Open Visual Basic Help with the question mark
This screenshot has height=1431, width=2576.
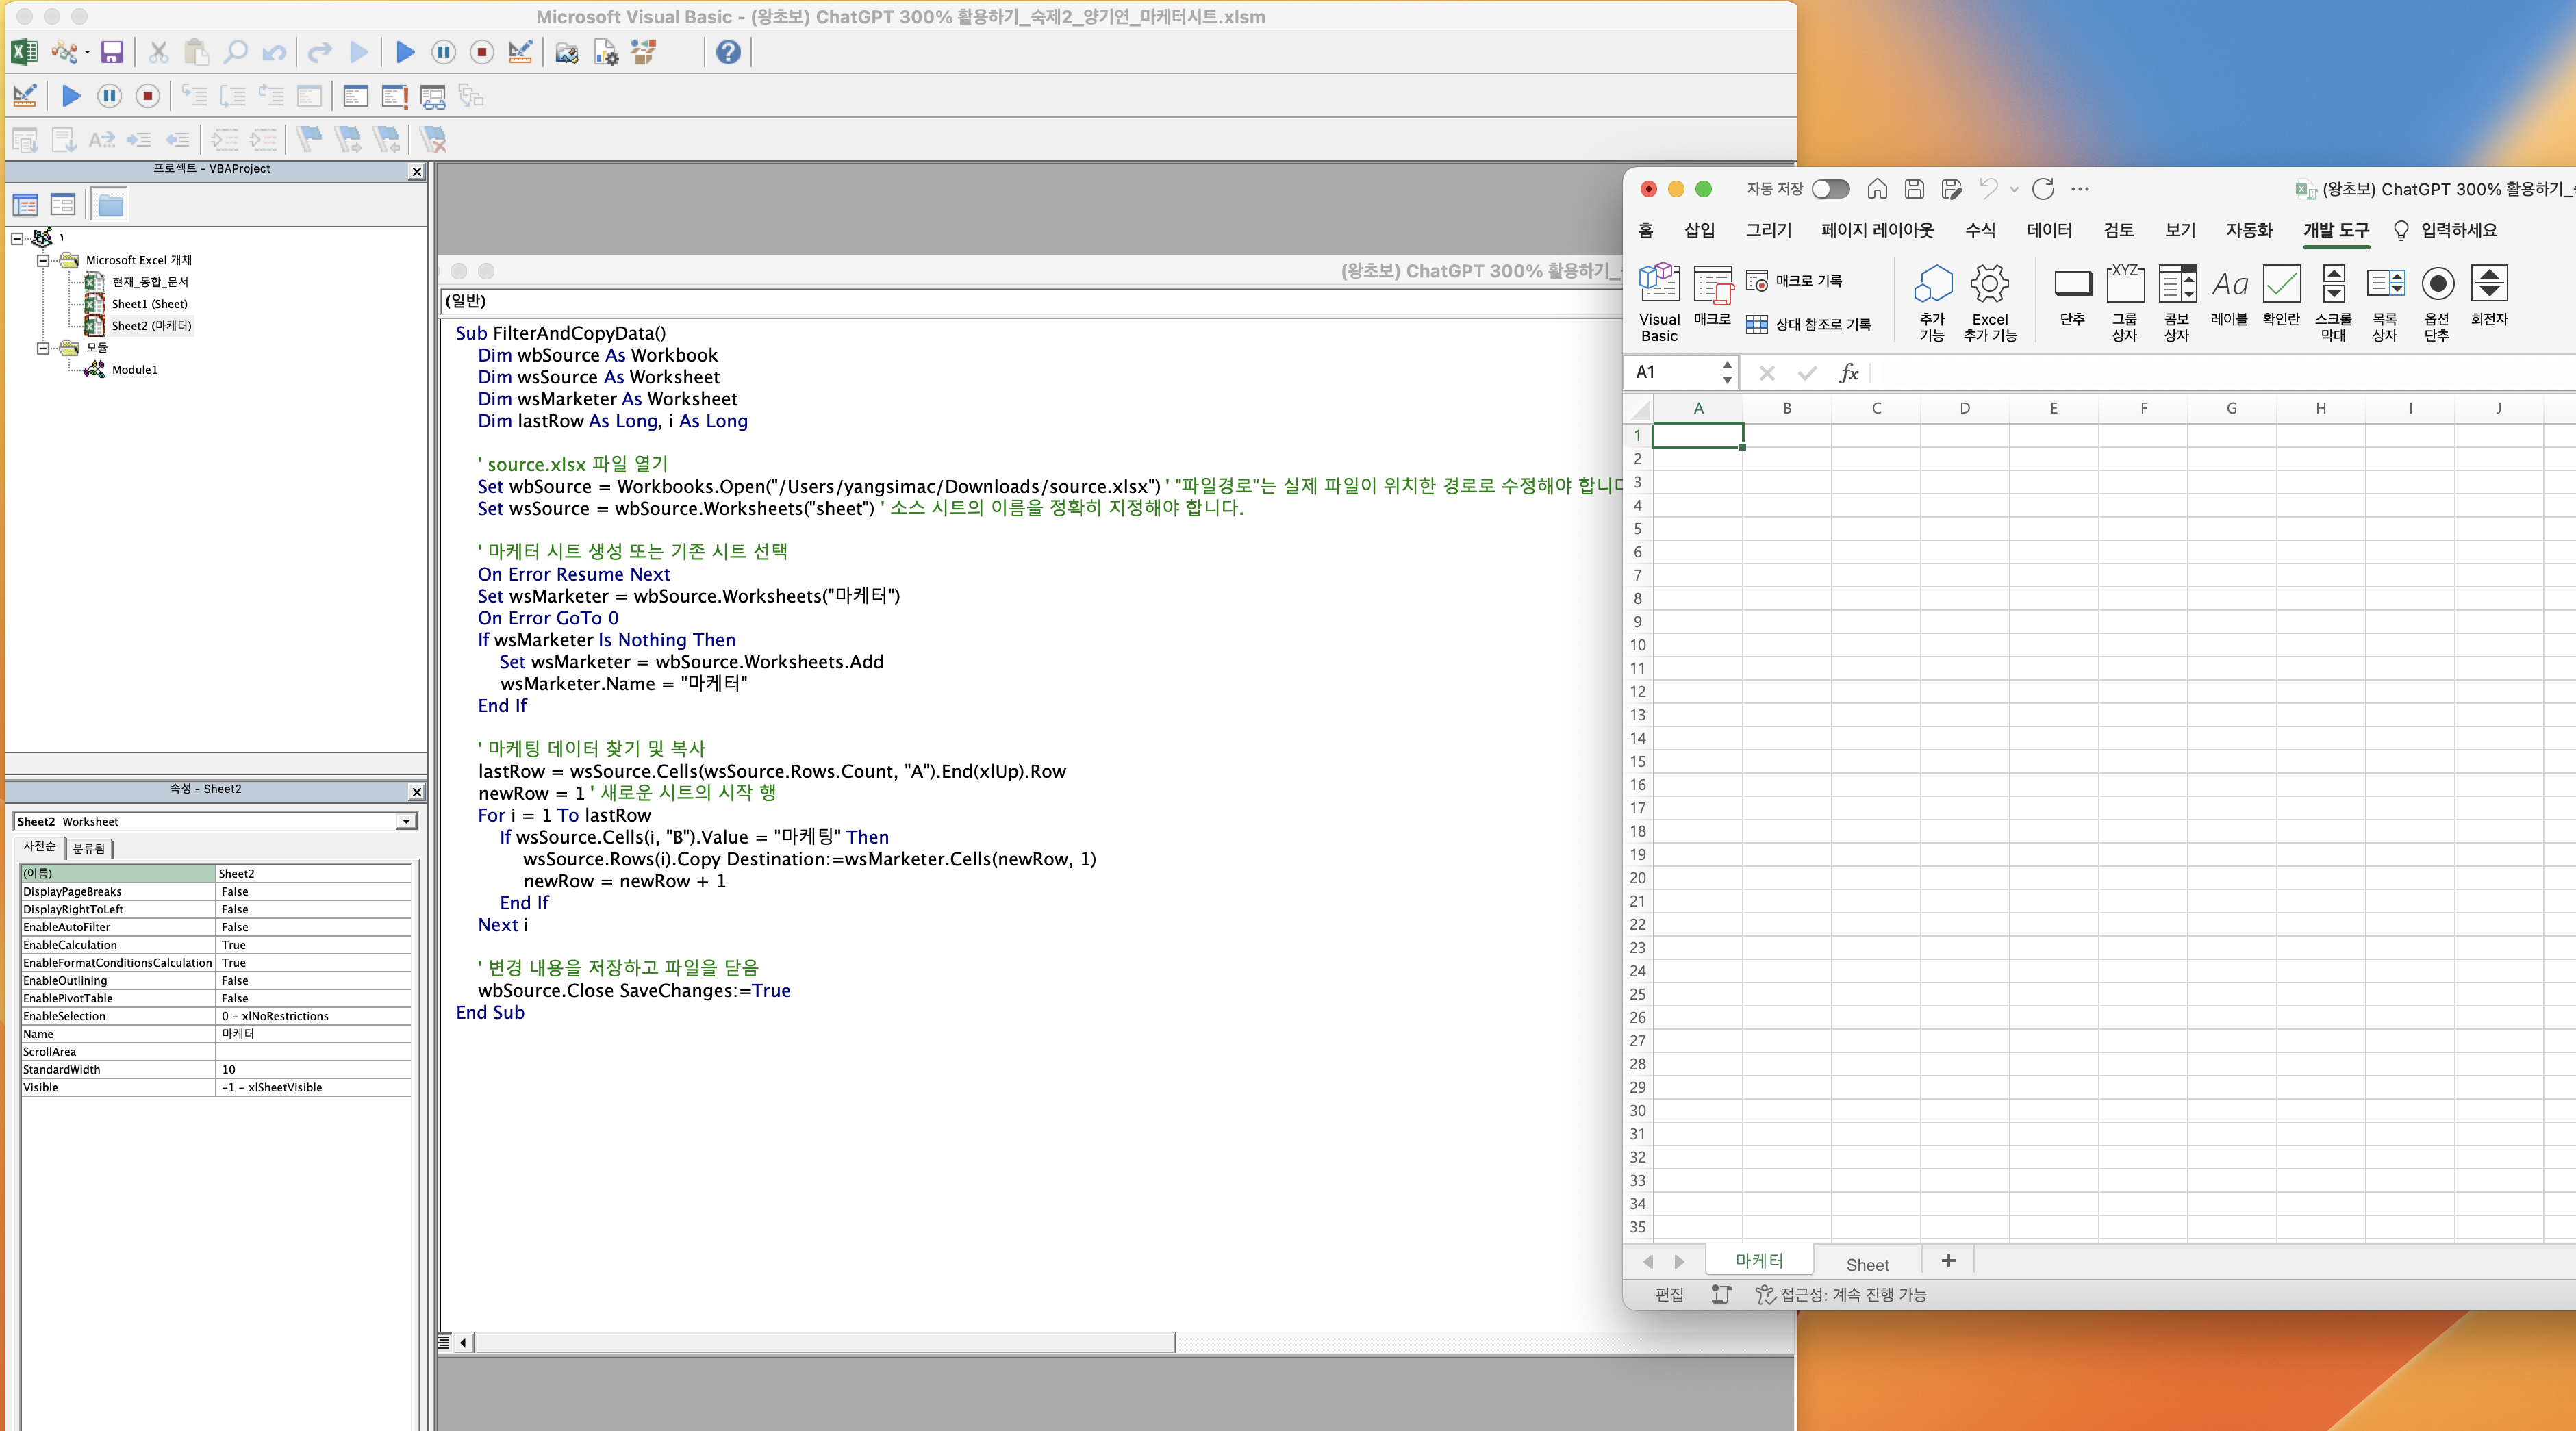coord(728,52)
